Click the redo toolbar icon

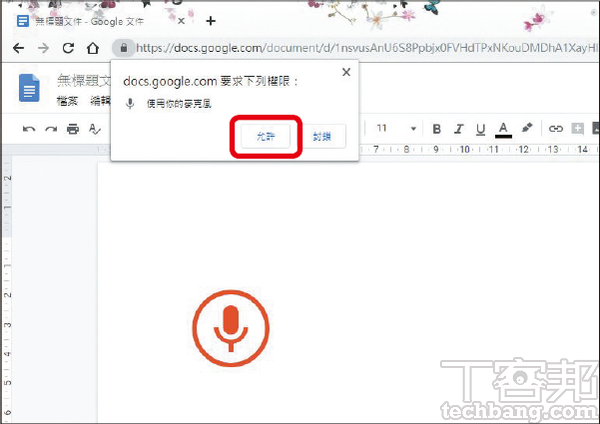[x=51, y=129]
